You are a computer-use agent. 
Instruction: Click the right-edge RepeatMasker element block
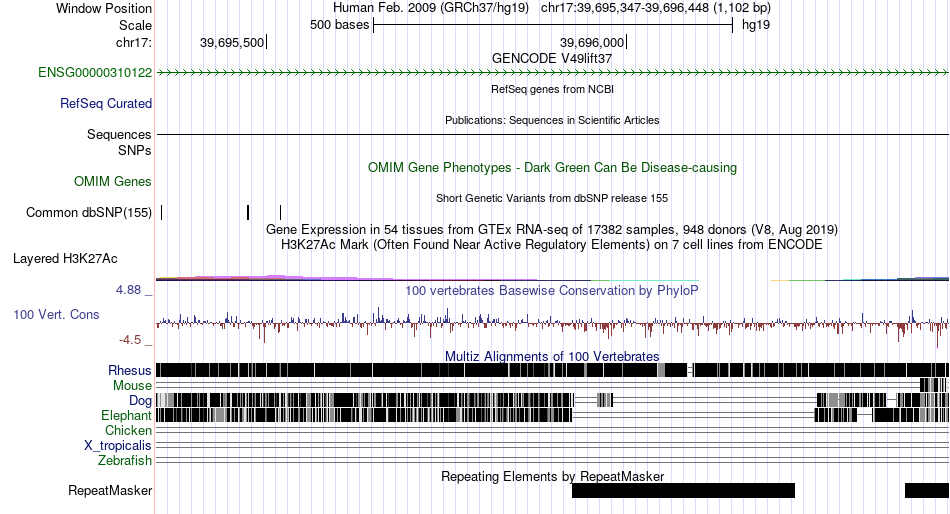tap(927, 490)
